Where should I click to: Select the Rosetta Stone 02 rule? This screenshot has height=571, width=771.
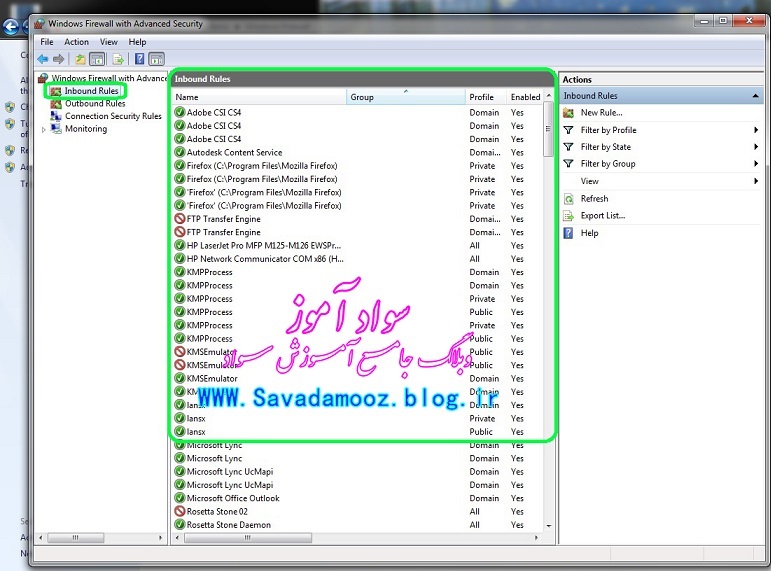click(358, 511)
